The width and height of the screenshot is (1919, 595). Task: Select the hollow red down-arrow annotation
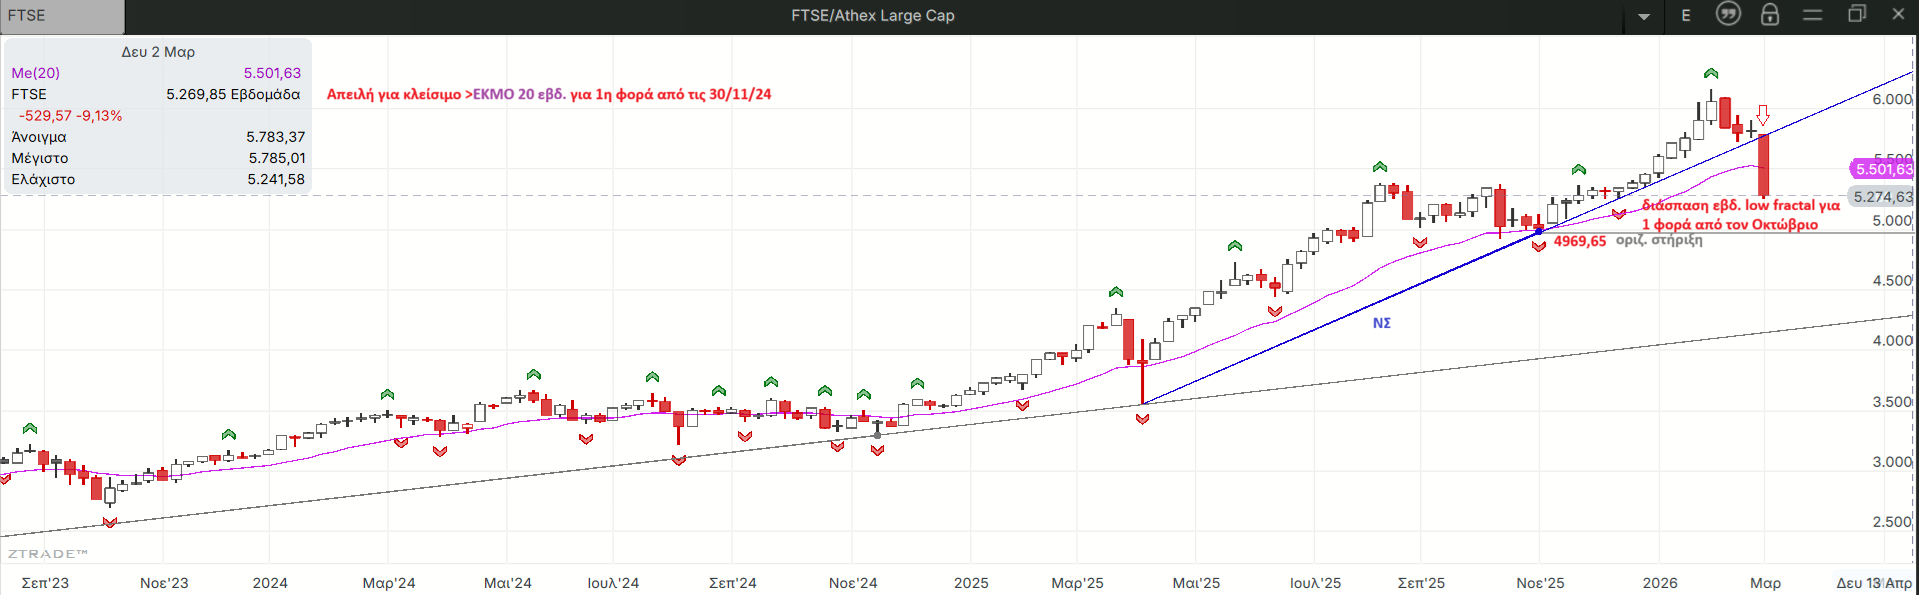coord(1763,115)
